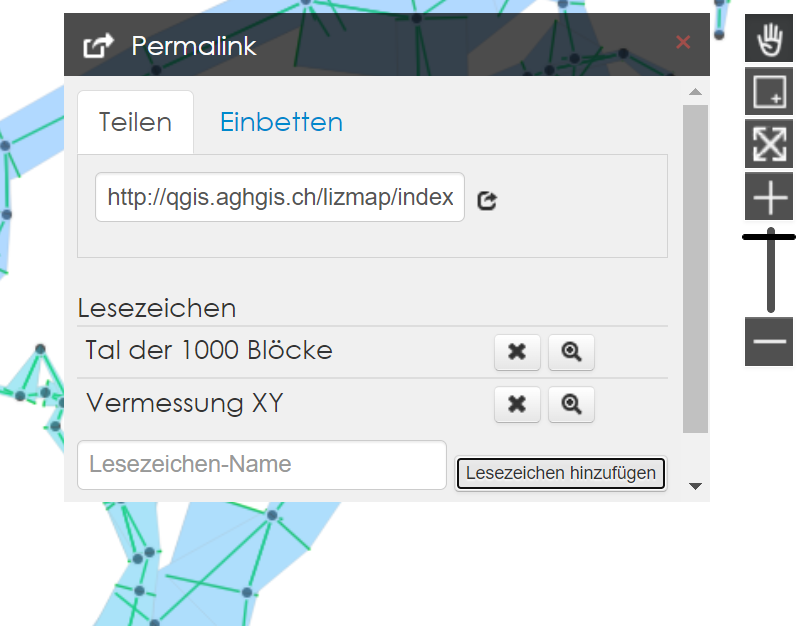Close the Permalink panel

(683, 42)
